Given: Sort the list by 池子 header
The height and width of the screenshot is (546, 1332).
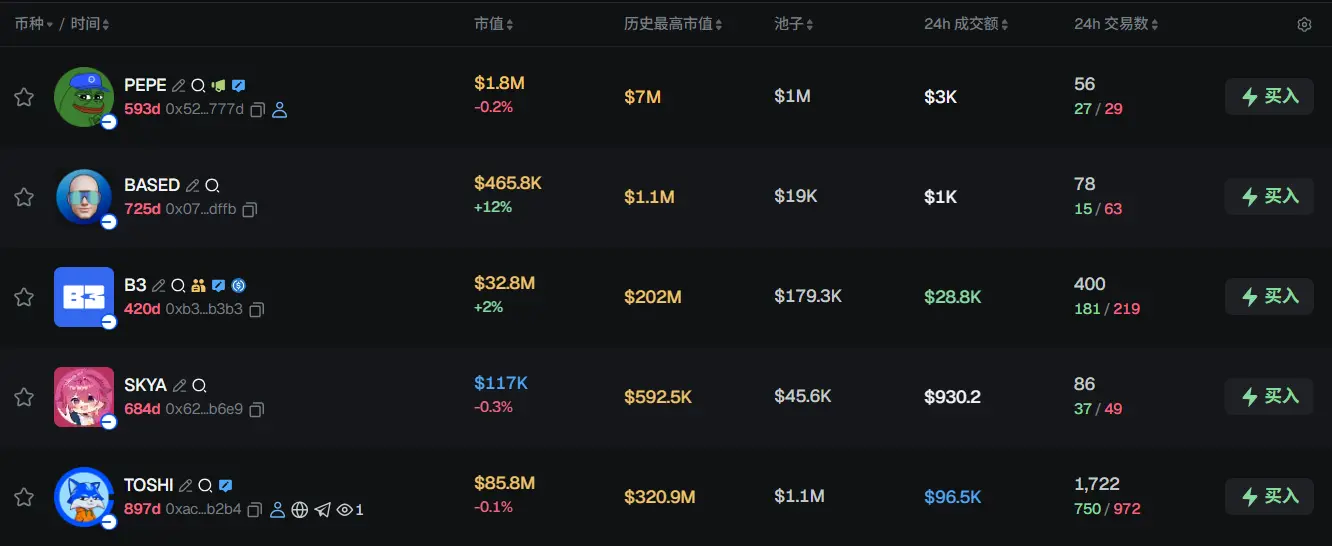Looking at the screenshot, I should [794, 24].
